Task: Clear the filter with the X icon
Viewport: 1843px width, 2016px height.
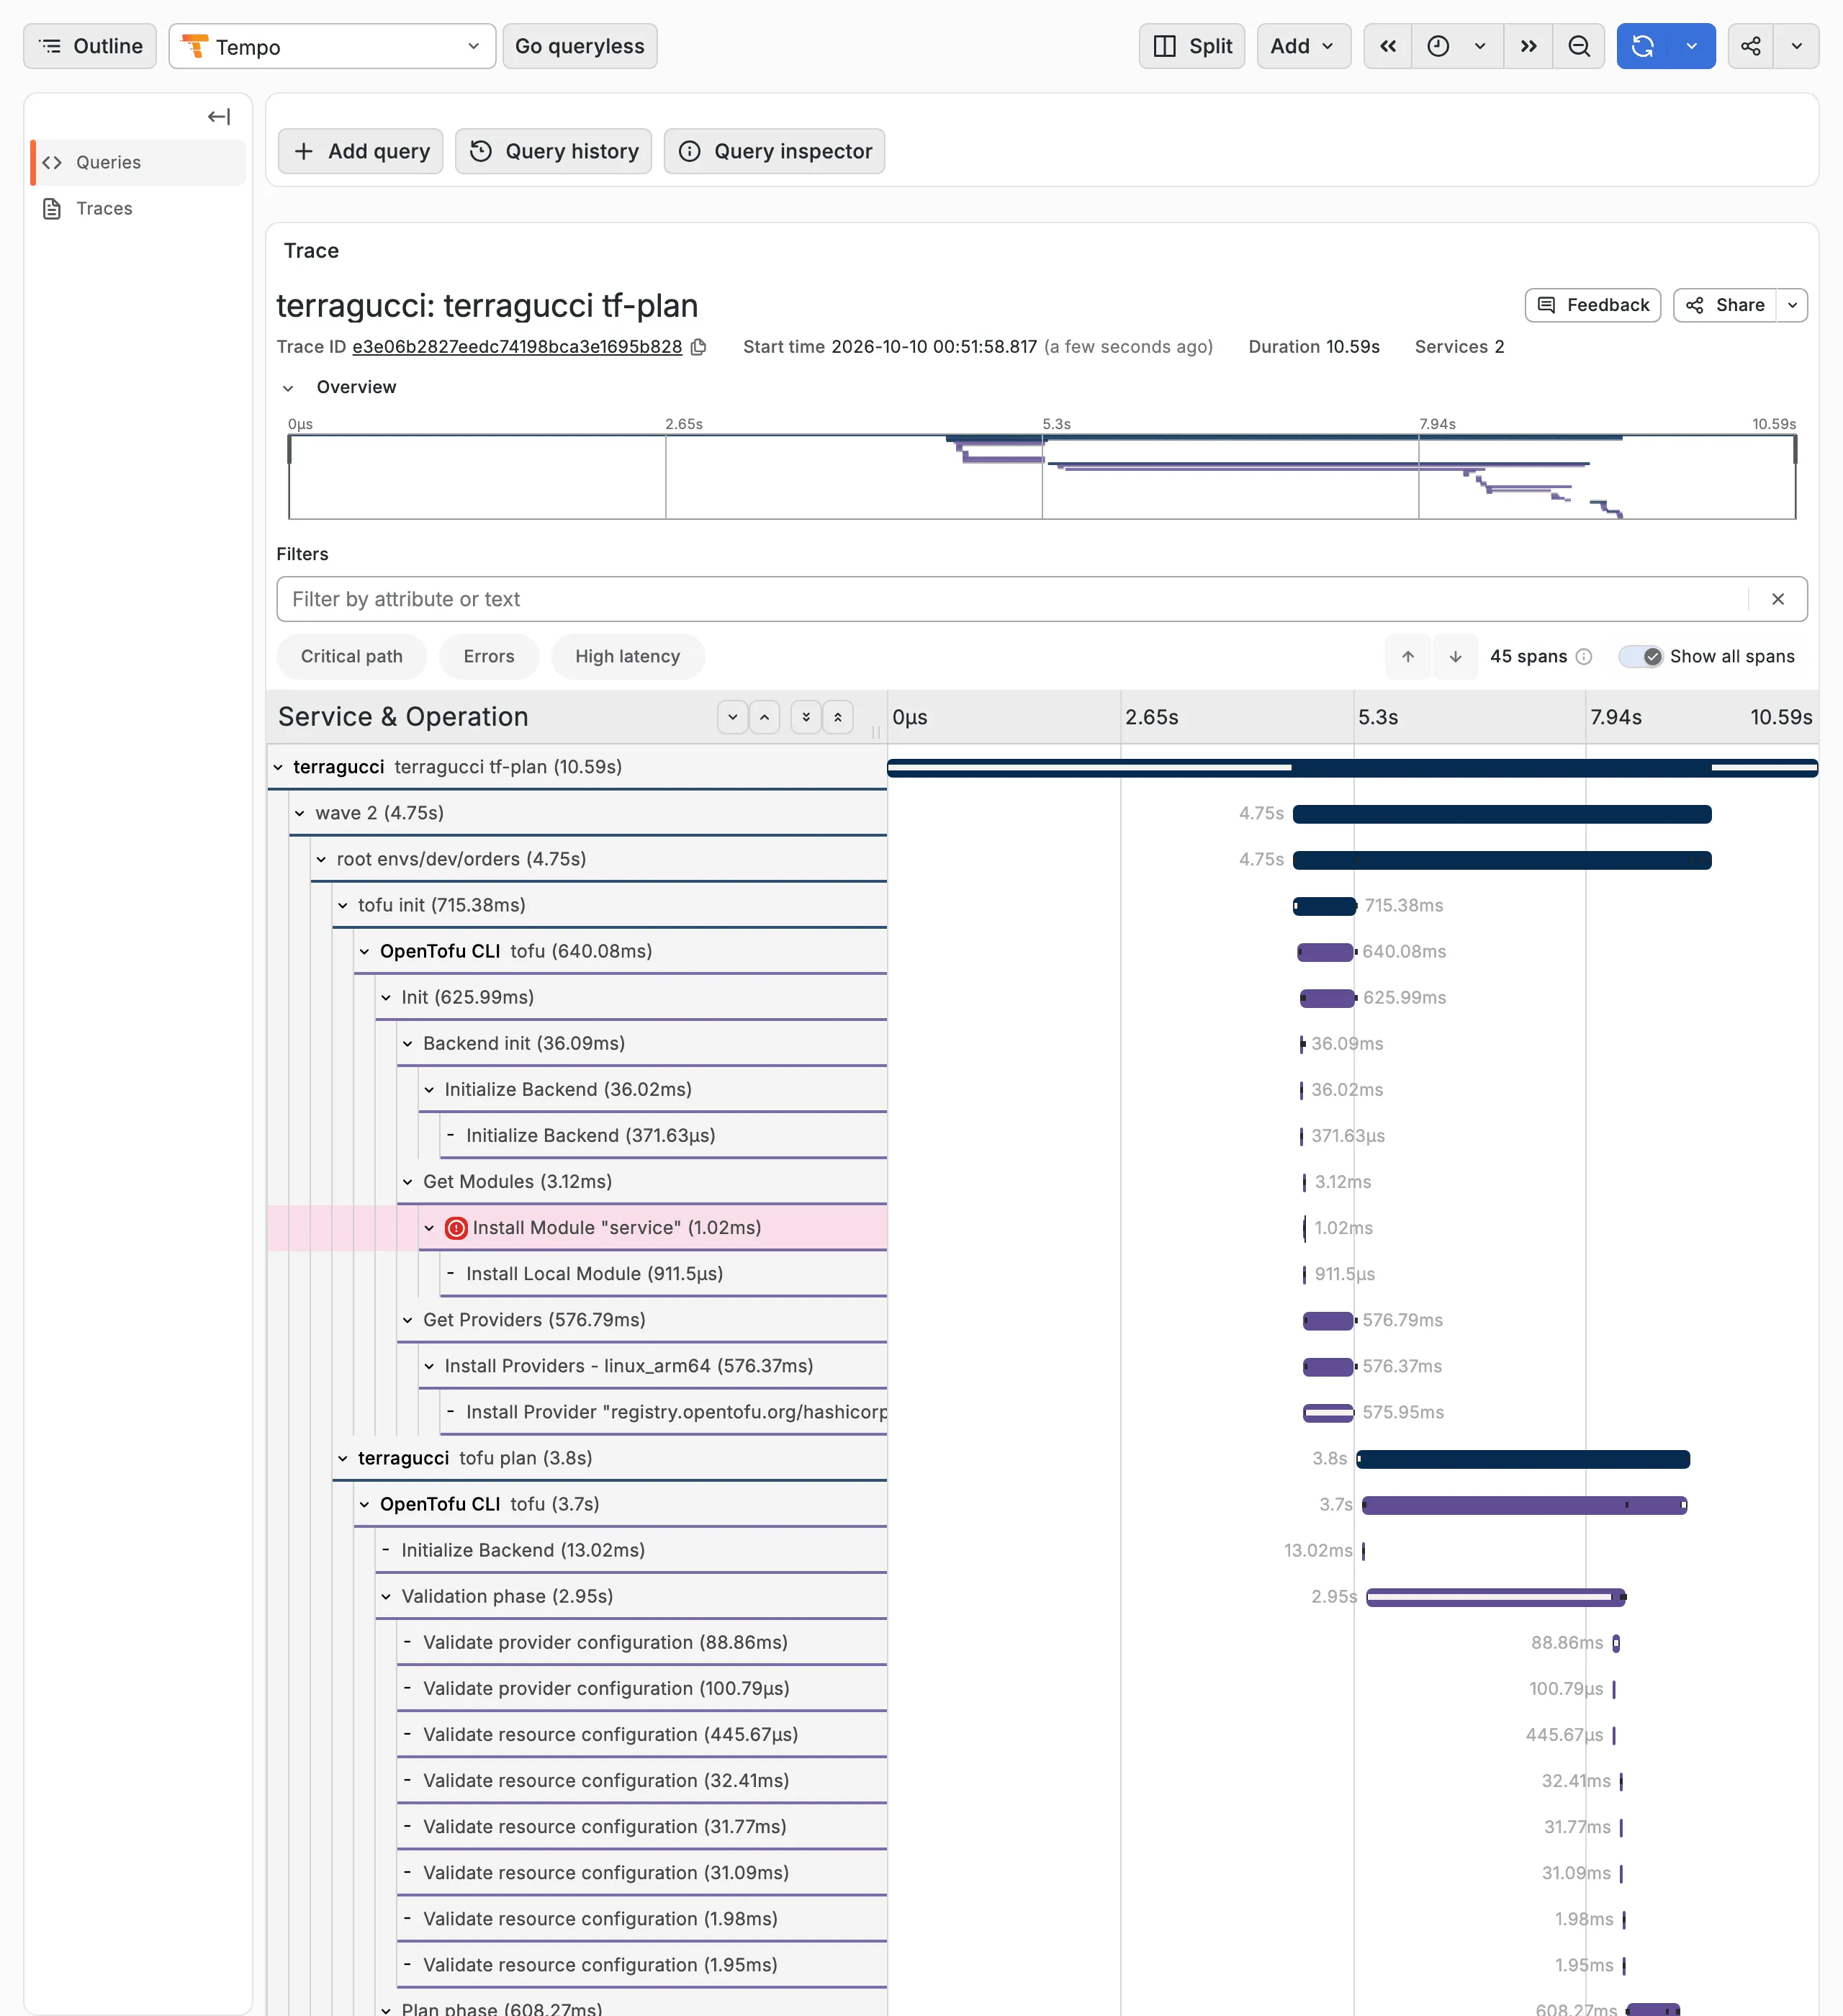Action: pyautogui.click(x=1778, y=599)
